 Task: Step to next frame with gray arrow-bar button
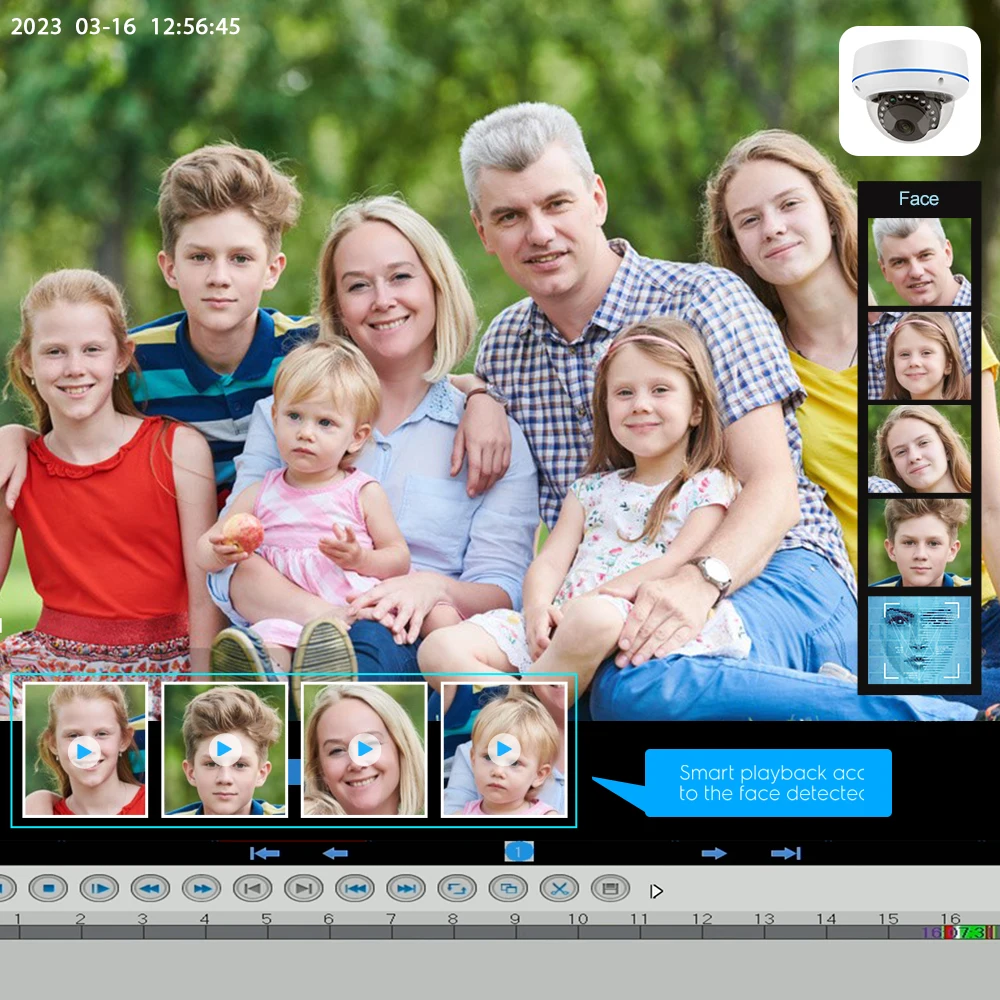pos(304,888)
